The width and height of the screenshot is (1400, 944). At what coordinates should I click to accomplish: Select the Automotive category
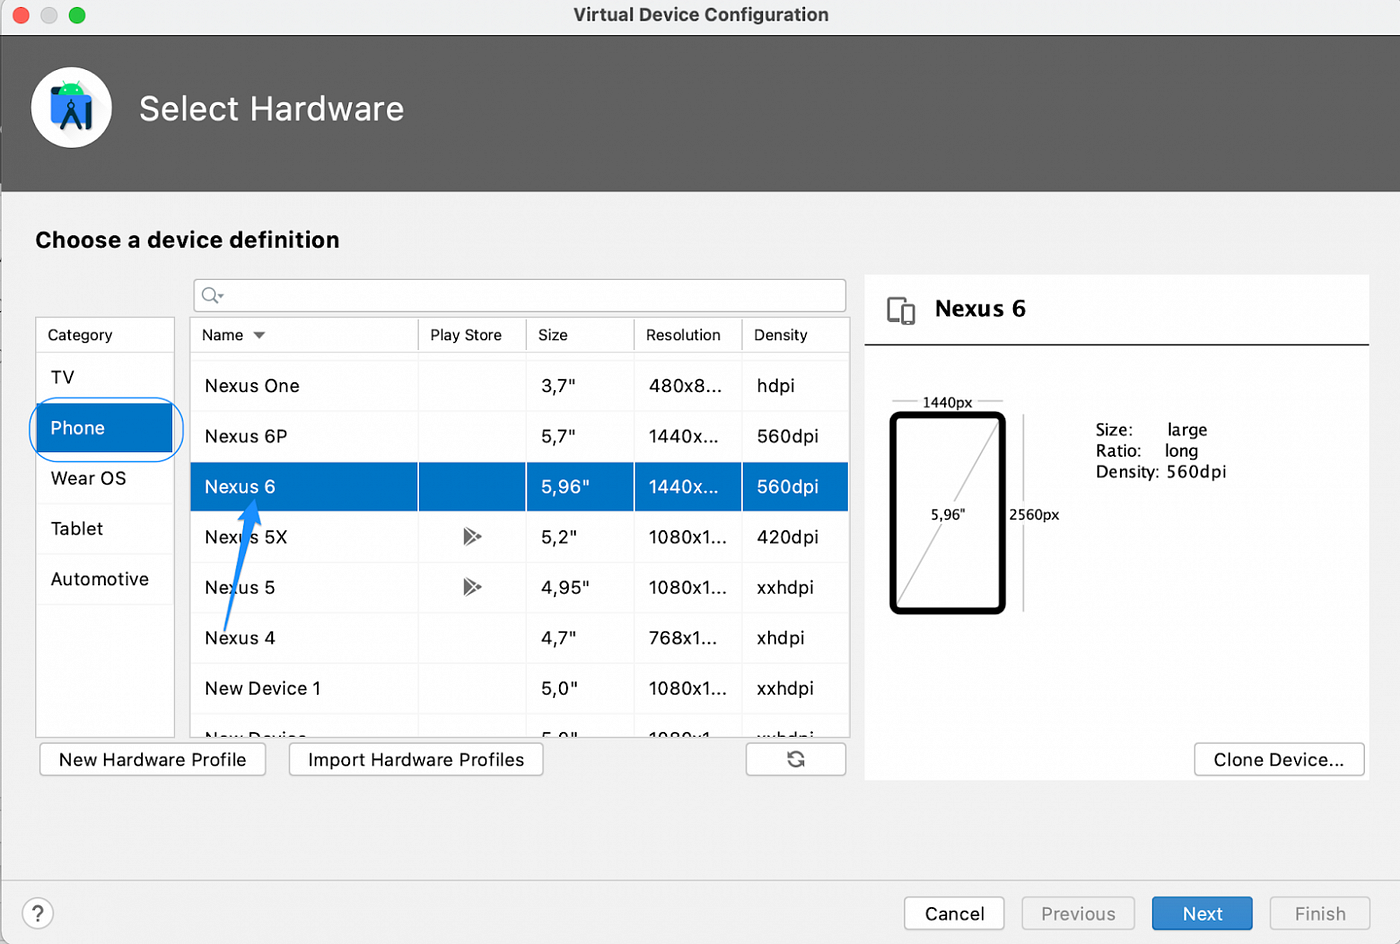point(105,579)
